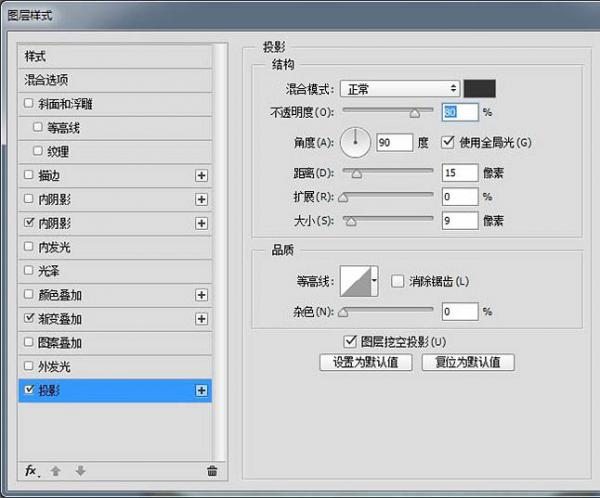Click the plus icon on highlighted 投影 row
Screen dimensions: 600x498
[201, 390]
